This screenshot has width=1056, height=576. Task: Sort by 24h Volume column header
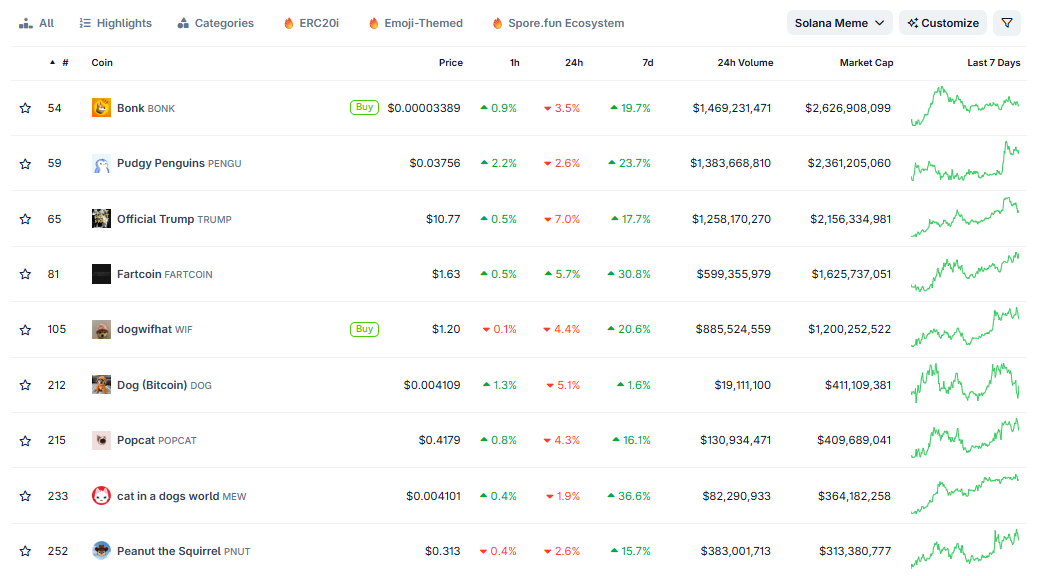point(745,63)
